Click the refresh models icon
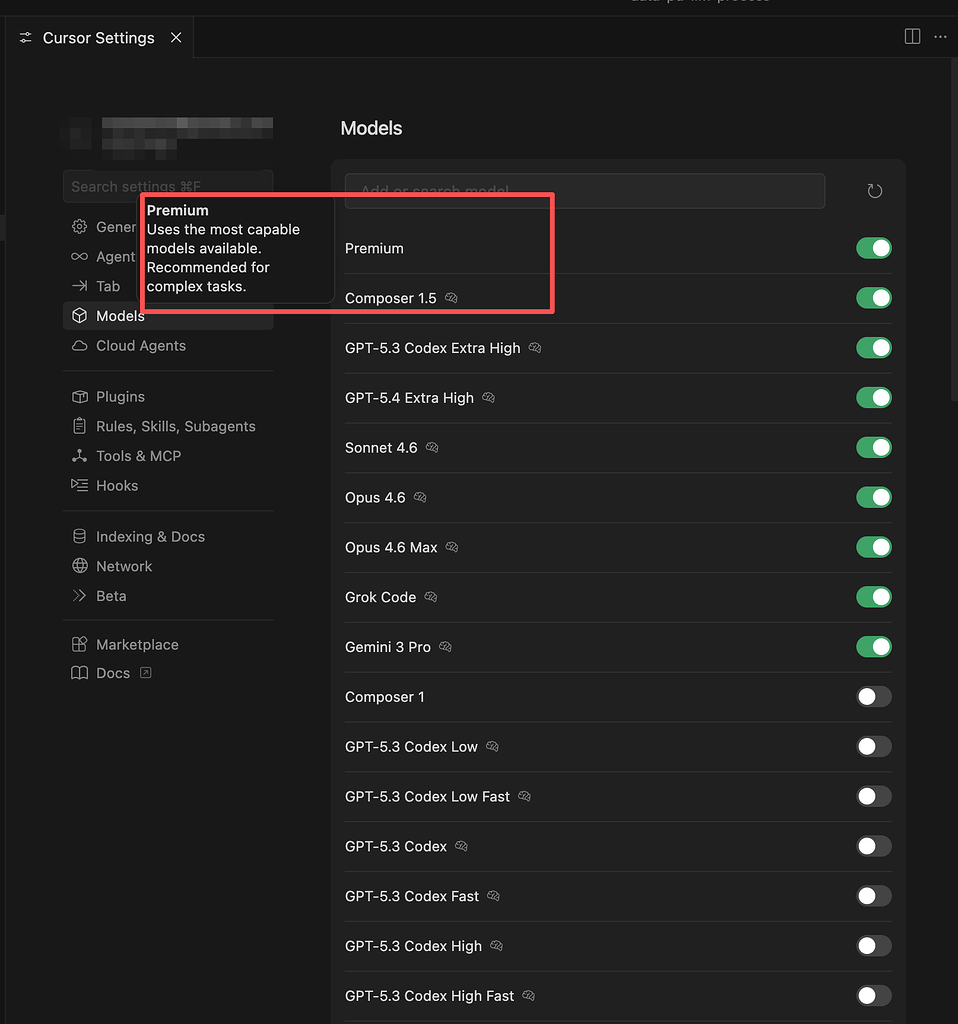 (x=874, y=191)
